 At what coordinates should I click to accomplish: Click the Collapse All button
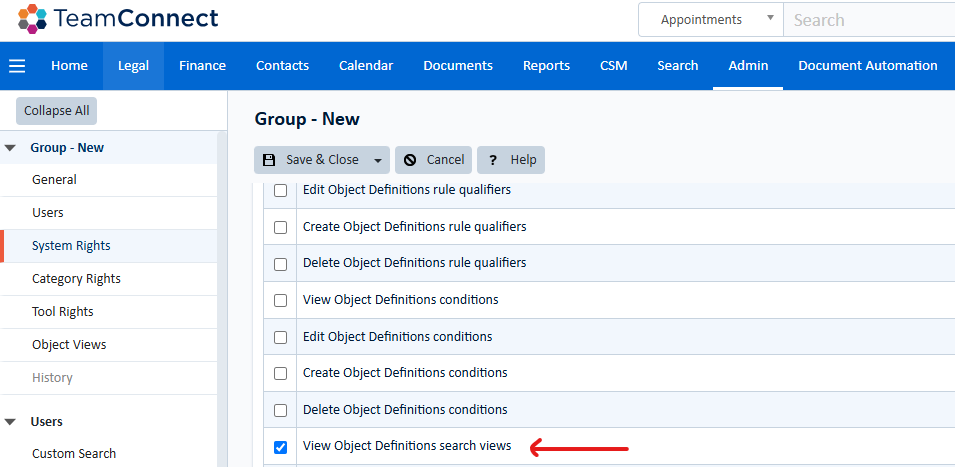click(56, 111)
